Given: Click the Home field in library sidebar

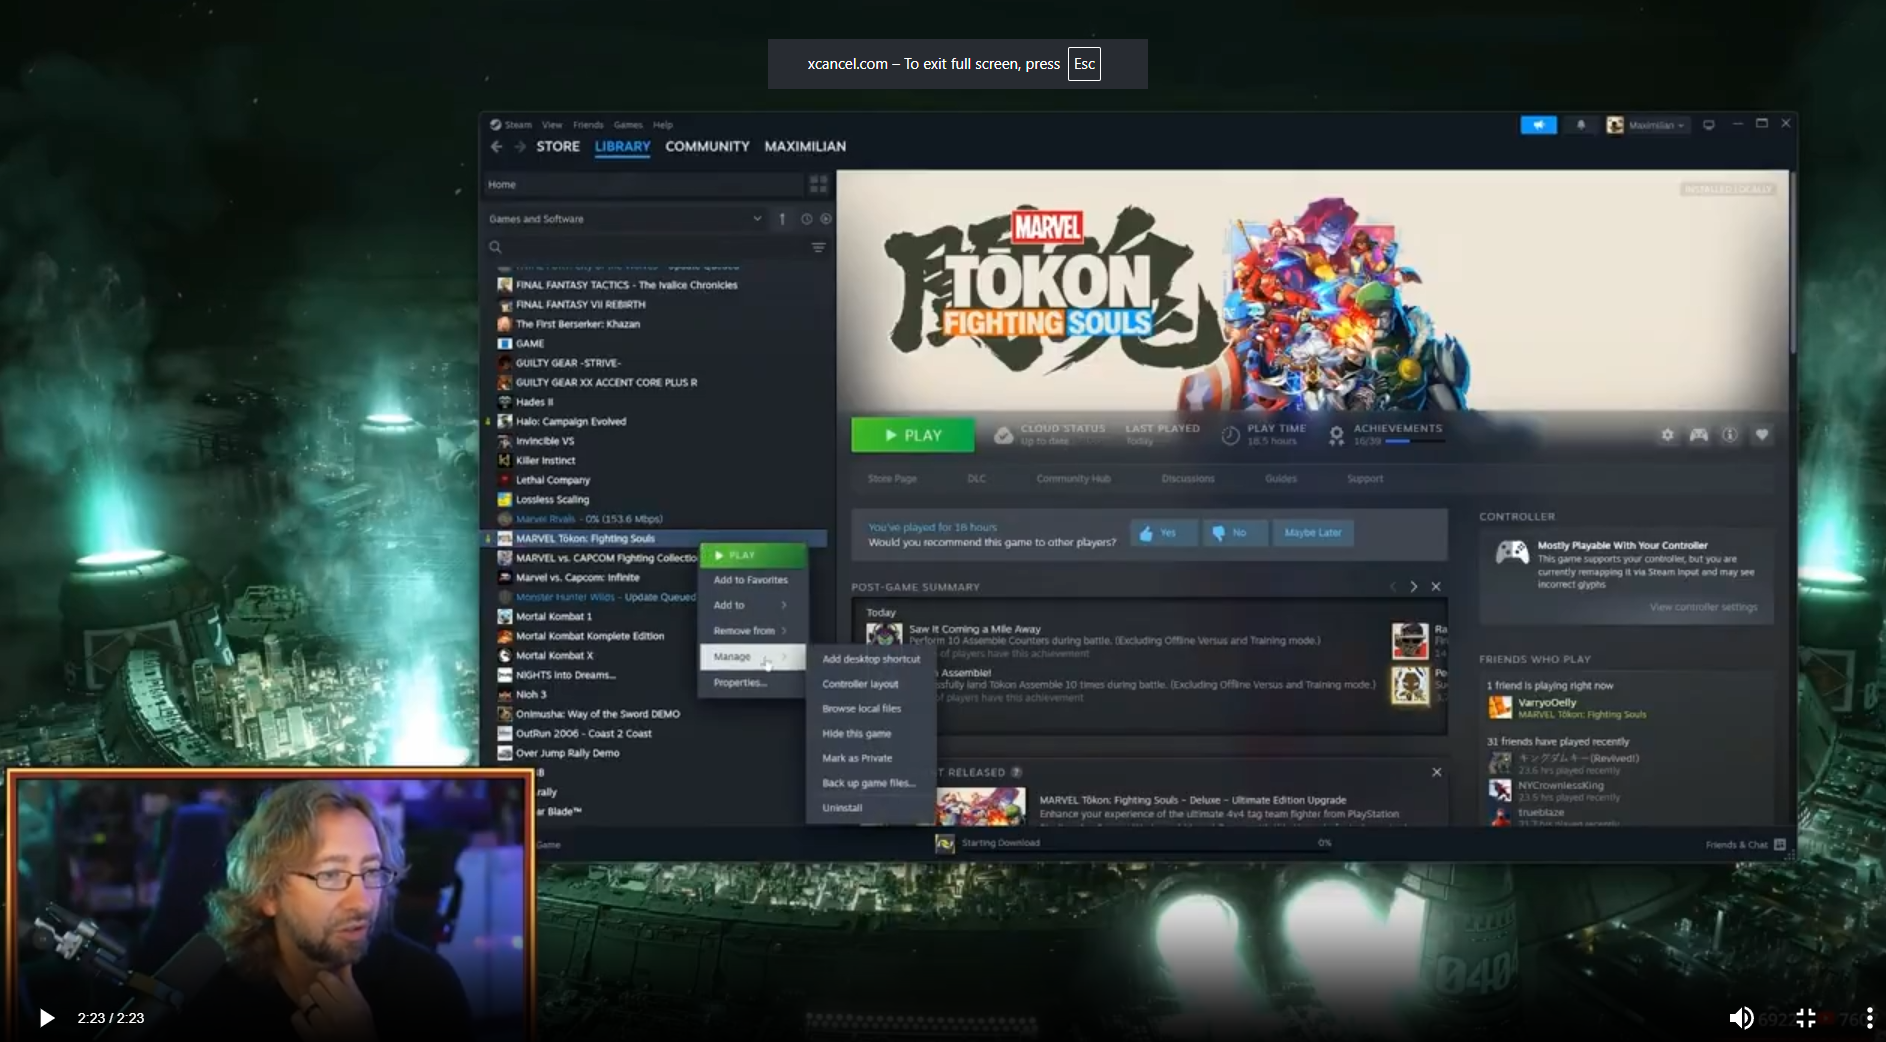Looking at the screenshot, I should (x=643, y=184).
